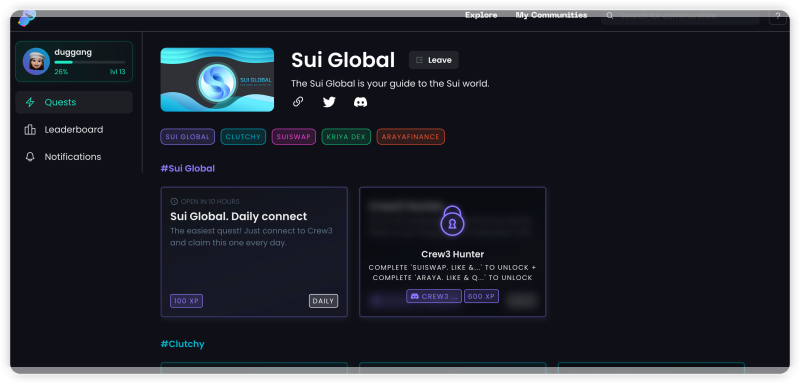Click the #Sui Global section heading
The height and width of the screenshot is (384, 800).
(188, 168)
